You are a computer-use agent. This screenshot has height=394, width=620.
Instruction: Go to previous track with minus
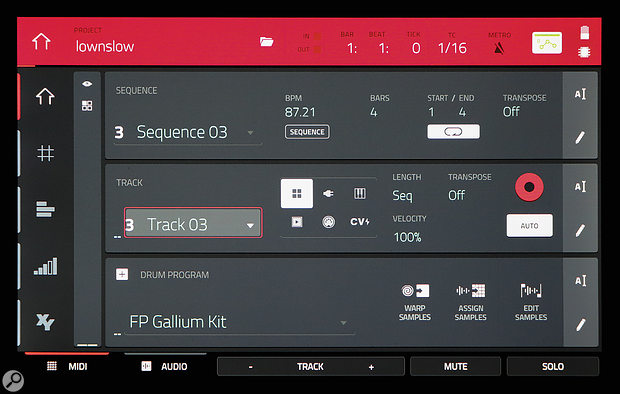coord(251,367)
